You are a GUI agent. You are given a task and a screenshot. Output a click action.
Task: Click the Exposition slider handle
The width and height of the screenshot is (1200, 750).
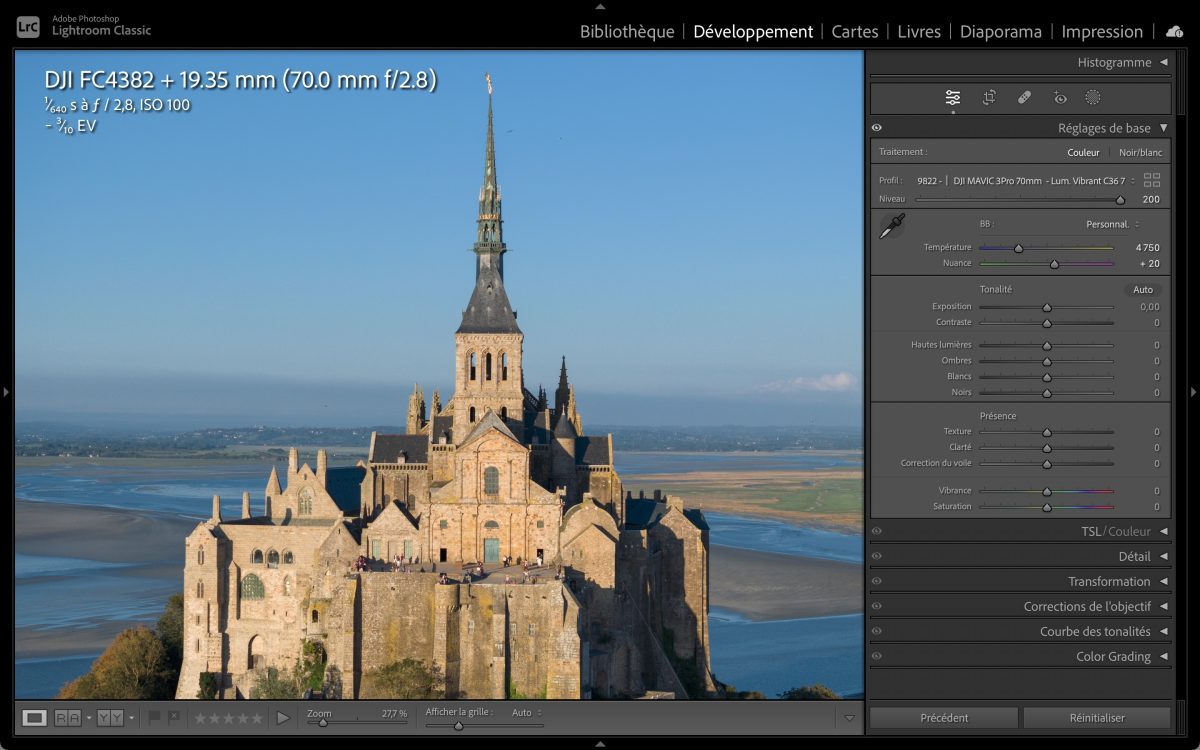(1047, 308)
